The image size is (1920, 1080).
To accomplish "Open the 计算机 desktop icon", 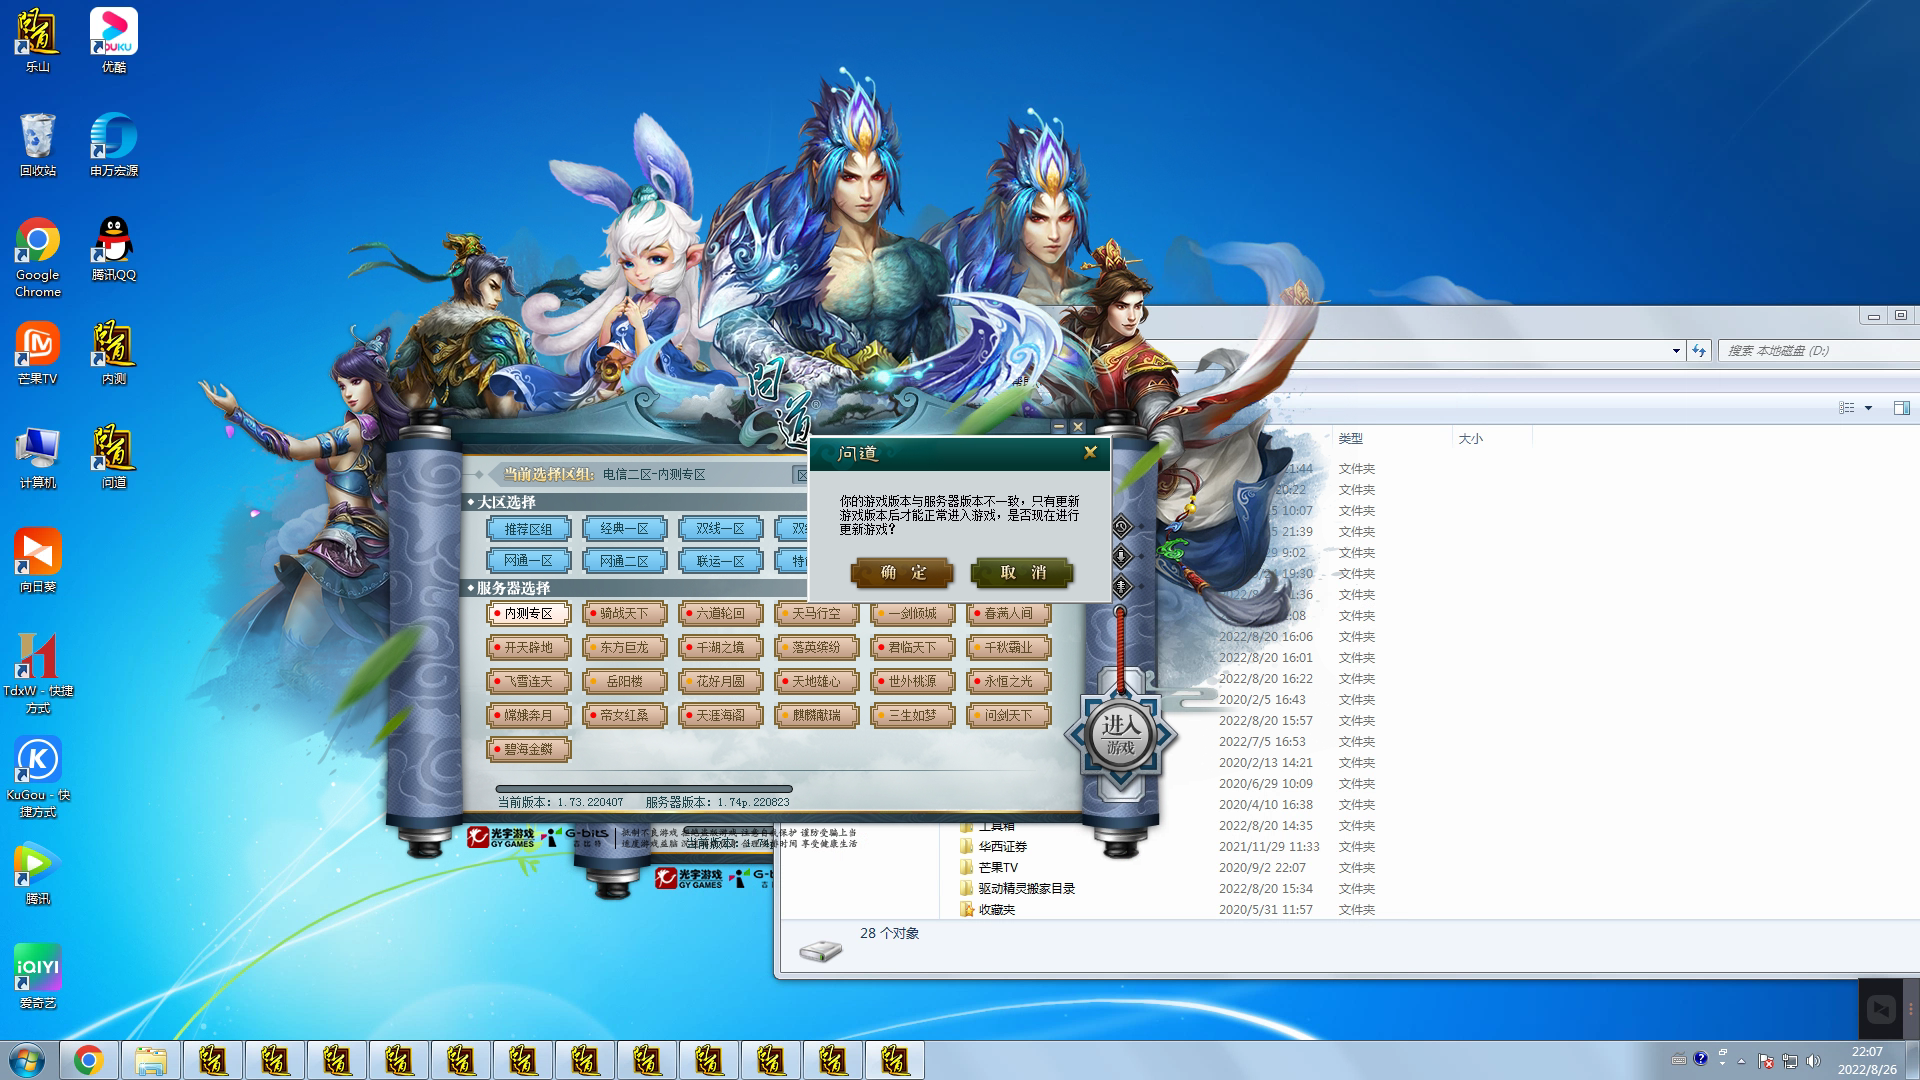I will pyautogui.click(x=38, y=457).
